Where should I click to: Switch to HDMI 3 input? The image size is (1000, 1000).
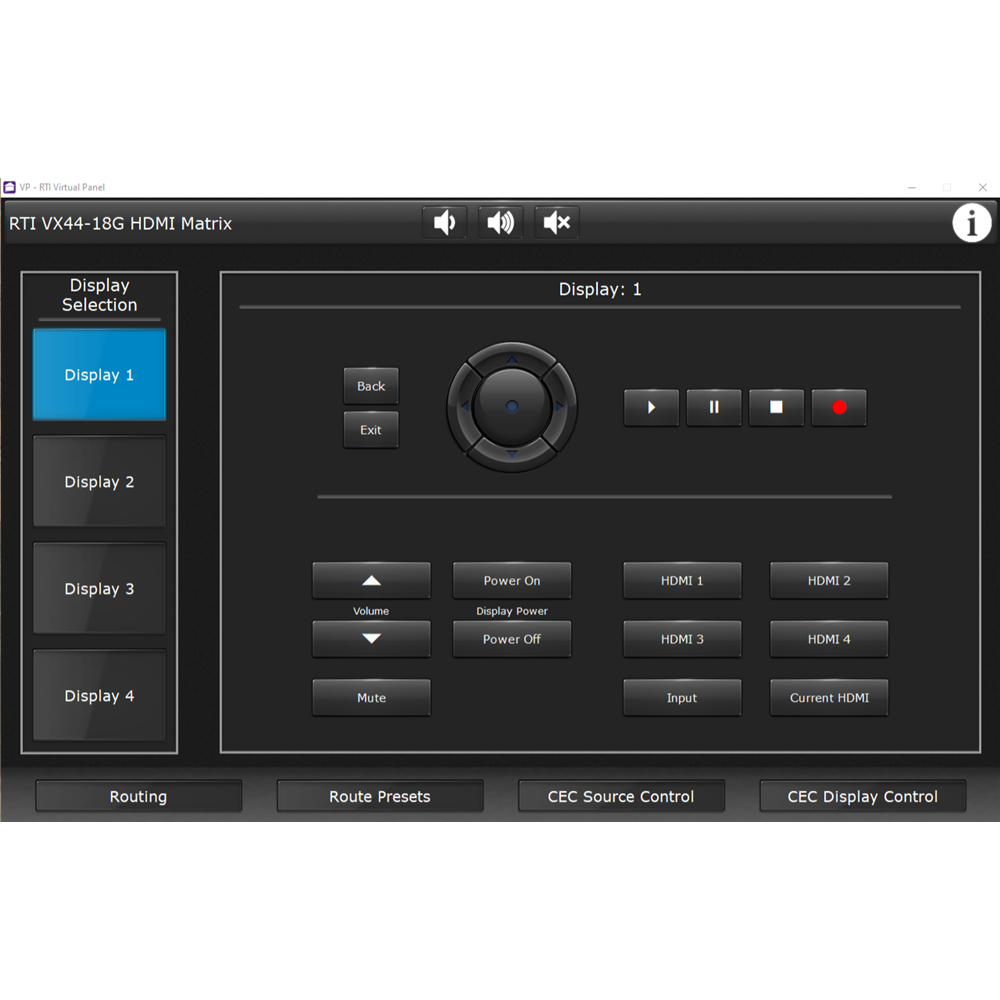click(x=682, y=639)
